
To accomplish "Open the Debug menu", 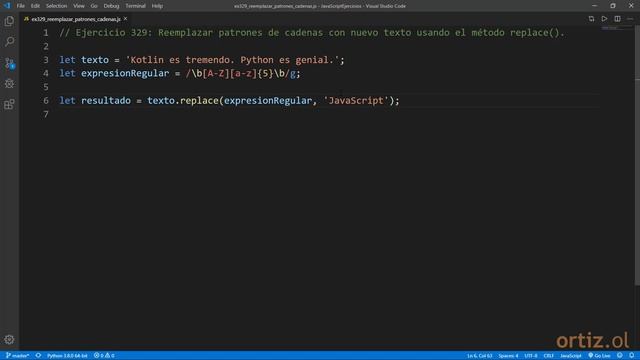I will pos(111,6).
